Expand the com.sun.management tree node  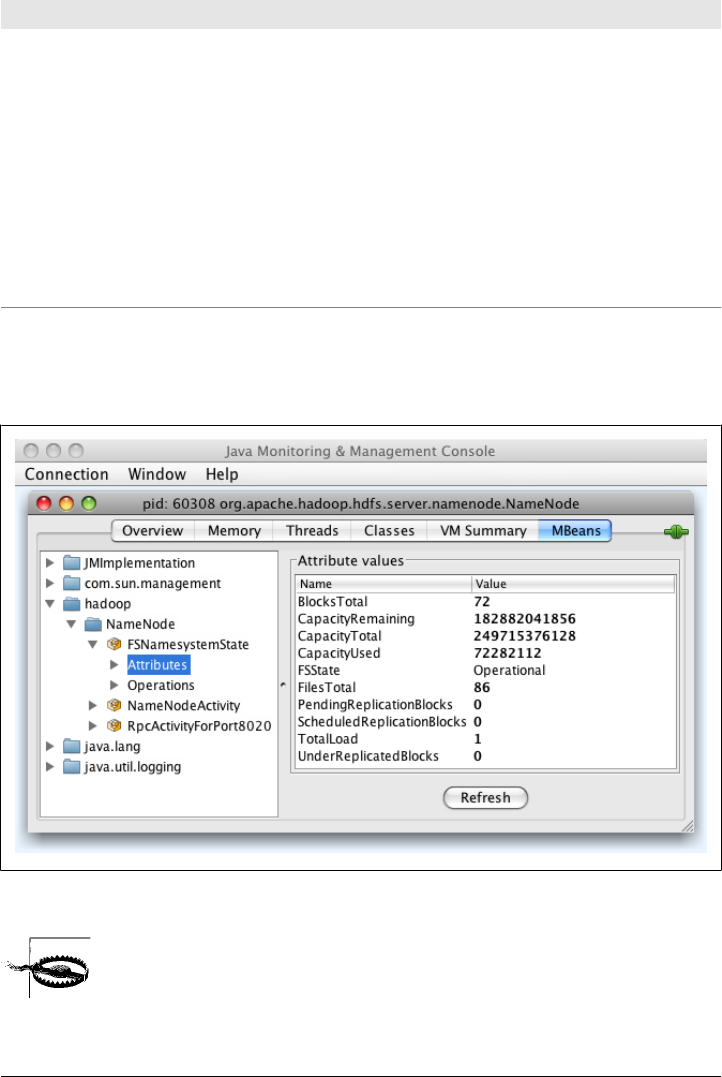point(49,584)
